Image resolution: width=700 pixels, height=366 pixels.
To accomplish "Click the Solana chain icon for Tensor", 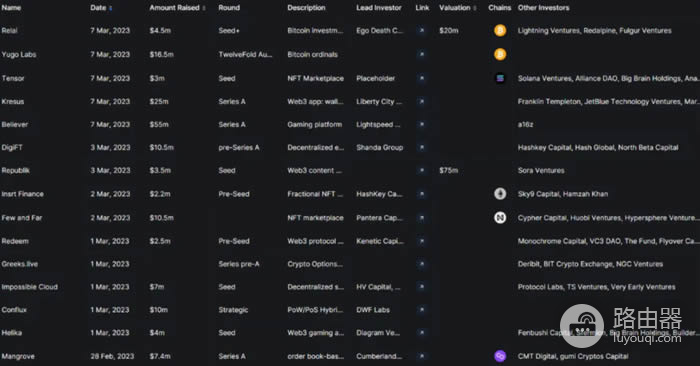I will pos(500,78).
